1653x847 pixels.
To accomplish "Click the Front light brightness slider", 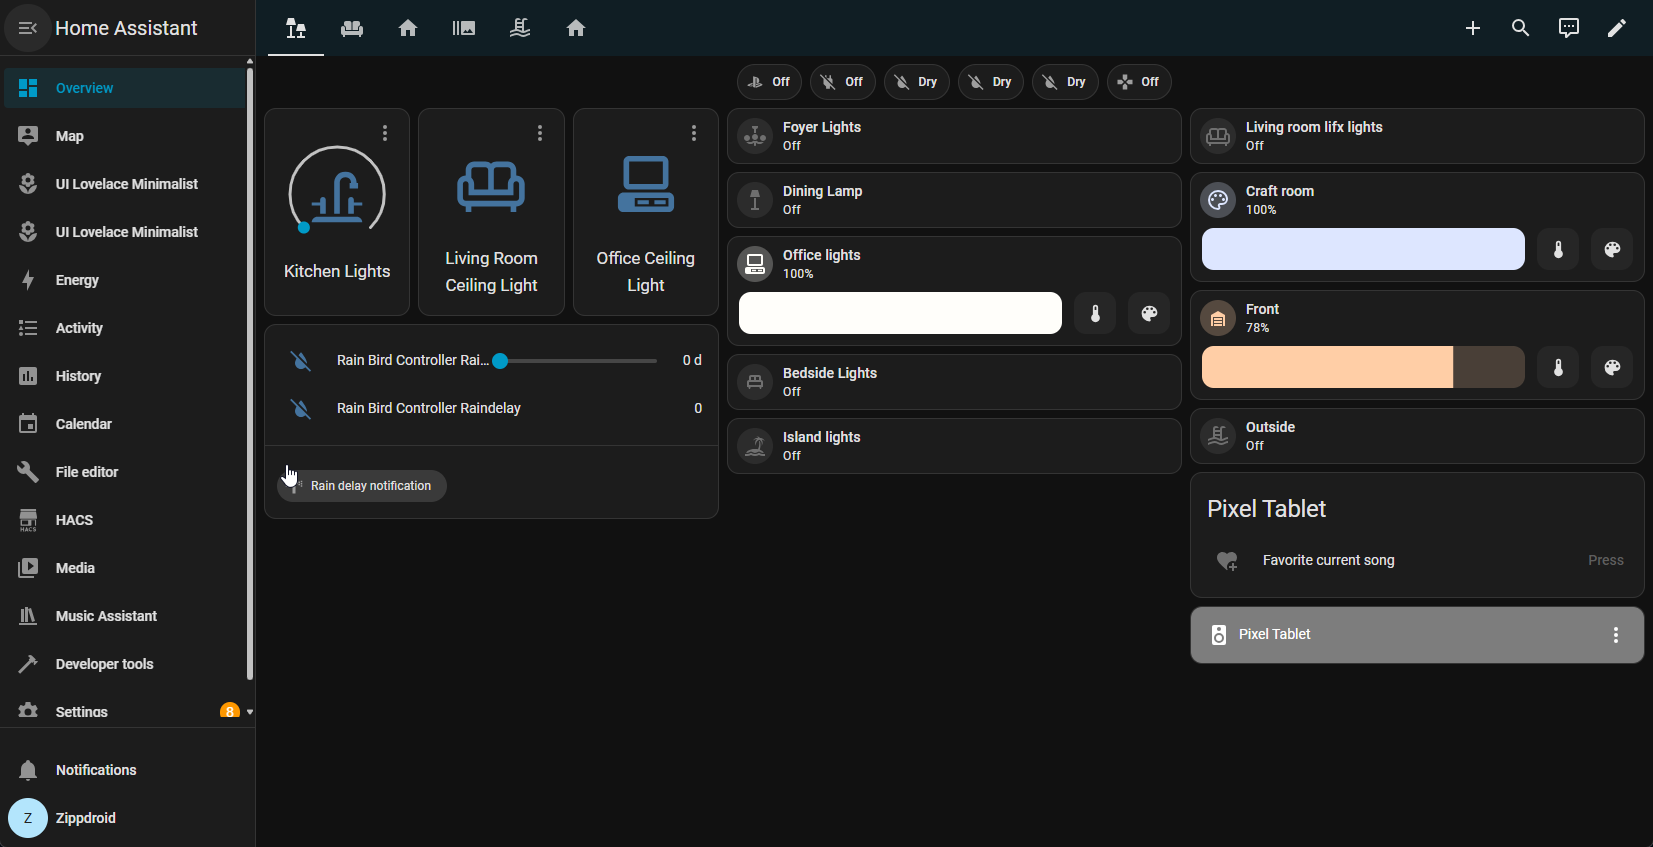I will click(1362, 368).
